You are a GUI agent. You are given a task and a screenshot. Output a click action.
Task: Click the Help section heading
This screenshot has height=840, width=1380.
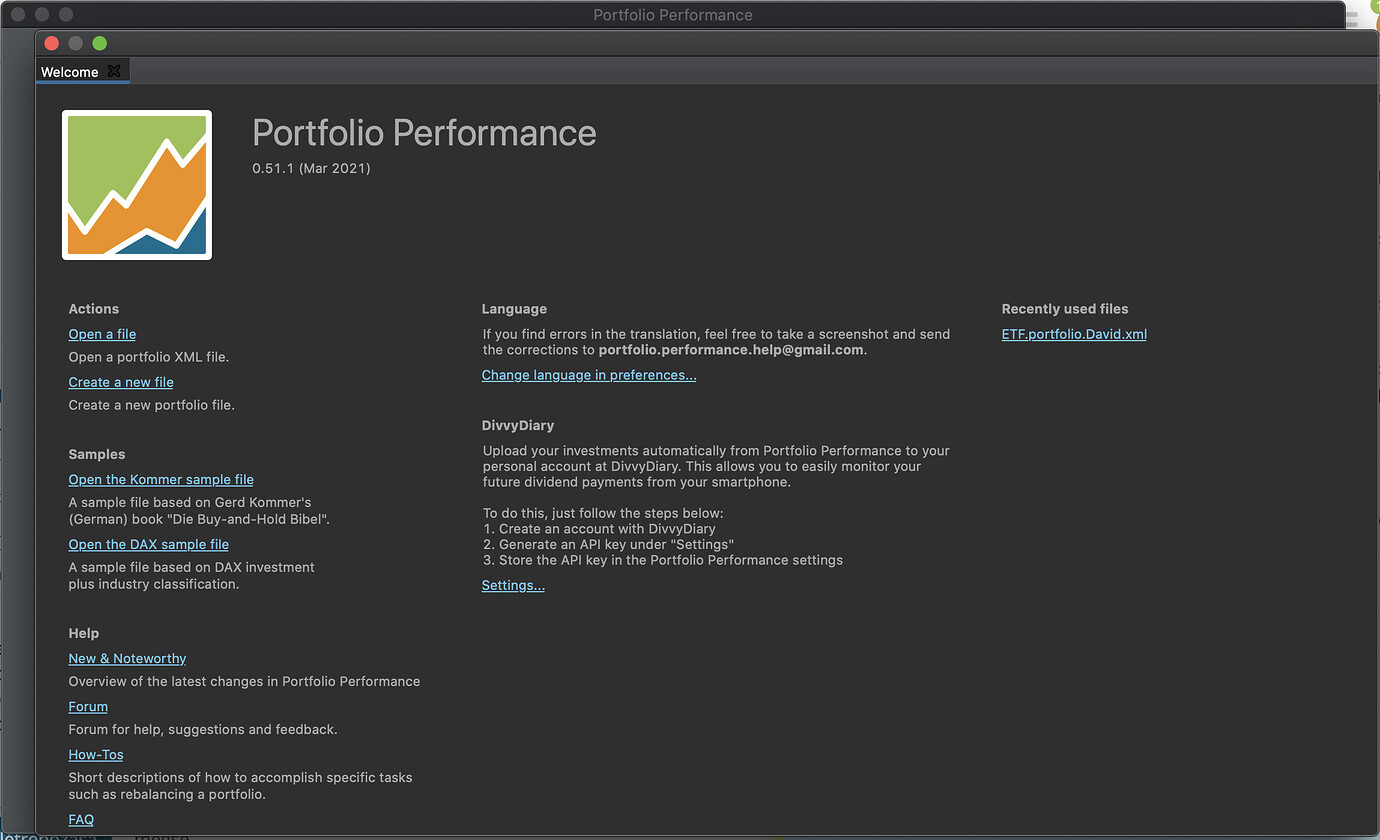pyautogui.click(x=84, y=633)
